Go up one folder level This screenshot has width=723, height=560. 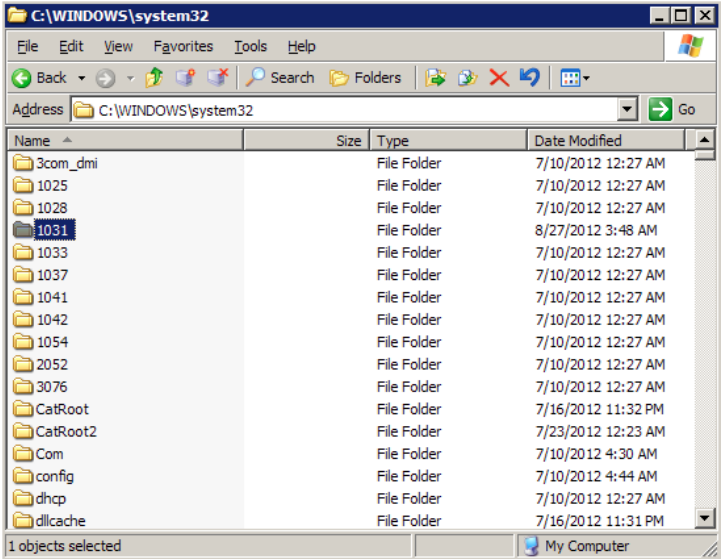click(x=154, y=78)
